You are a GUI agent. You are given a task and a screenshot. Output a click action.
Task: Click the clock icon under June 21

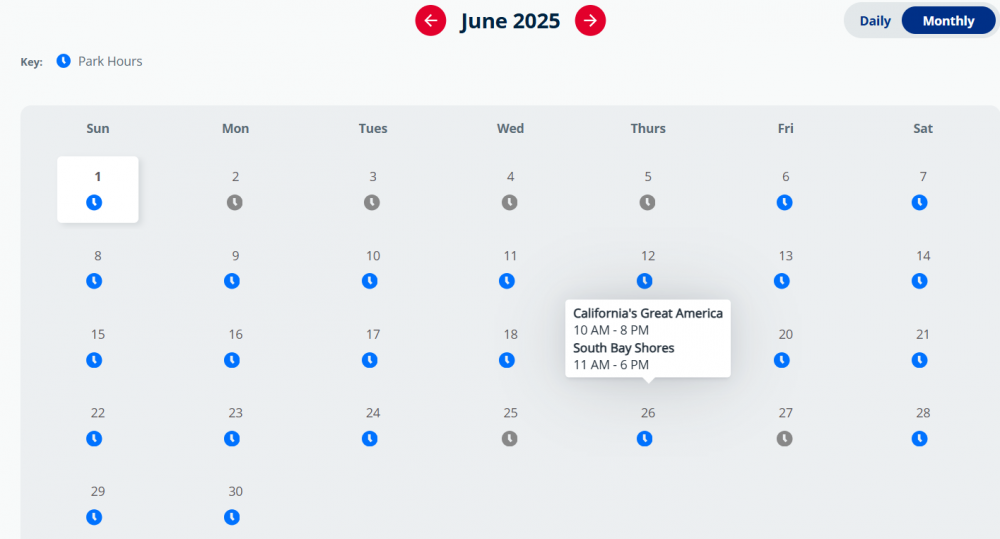919,359
